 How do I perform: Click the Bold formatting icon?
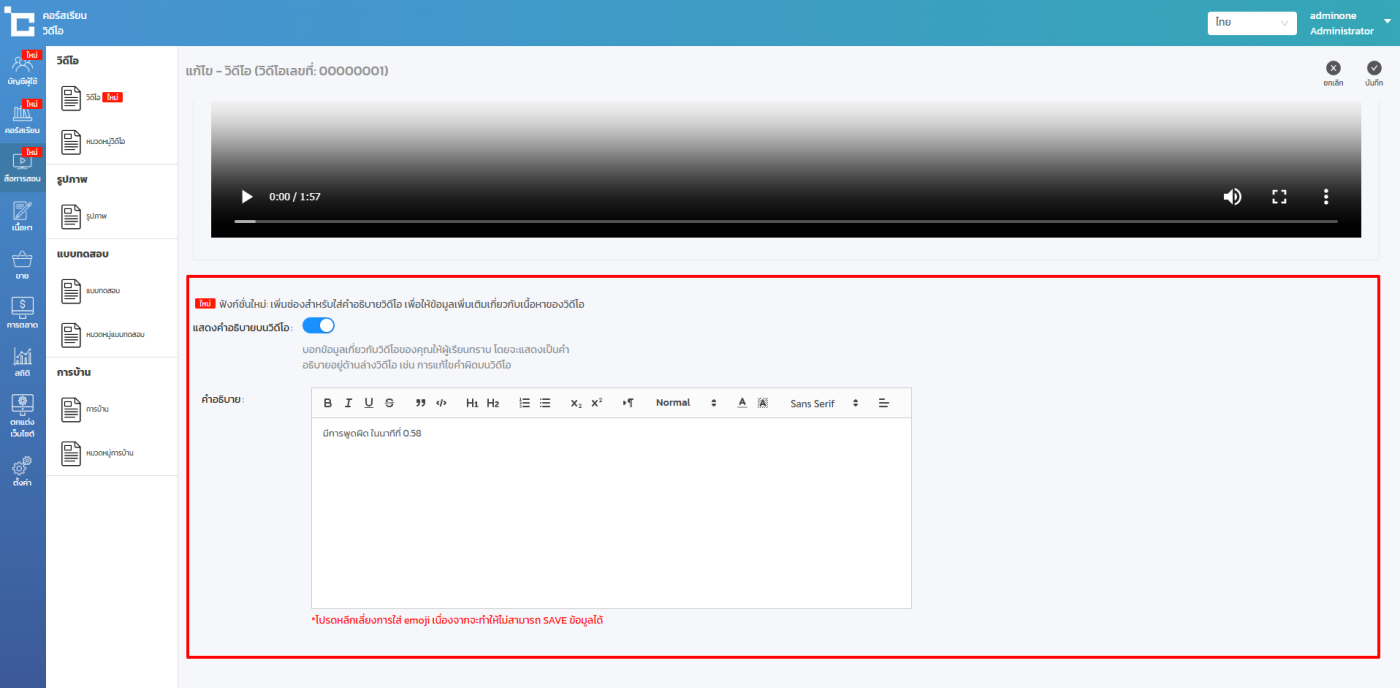pyautogui.click(x=327, y=403)
